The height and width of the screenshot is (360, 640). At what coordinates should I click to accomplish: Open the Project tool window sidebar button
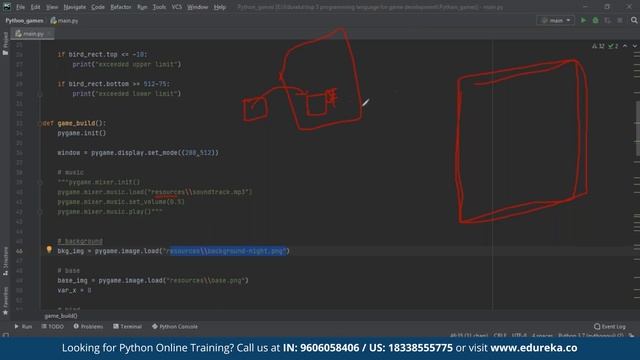(x=5, y=44)
